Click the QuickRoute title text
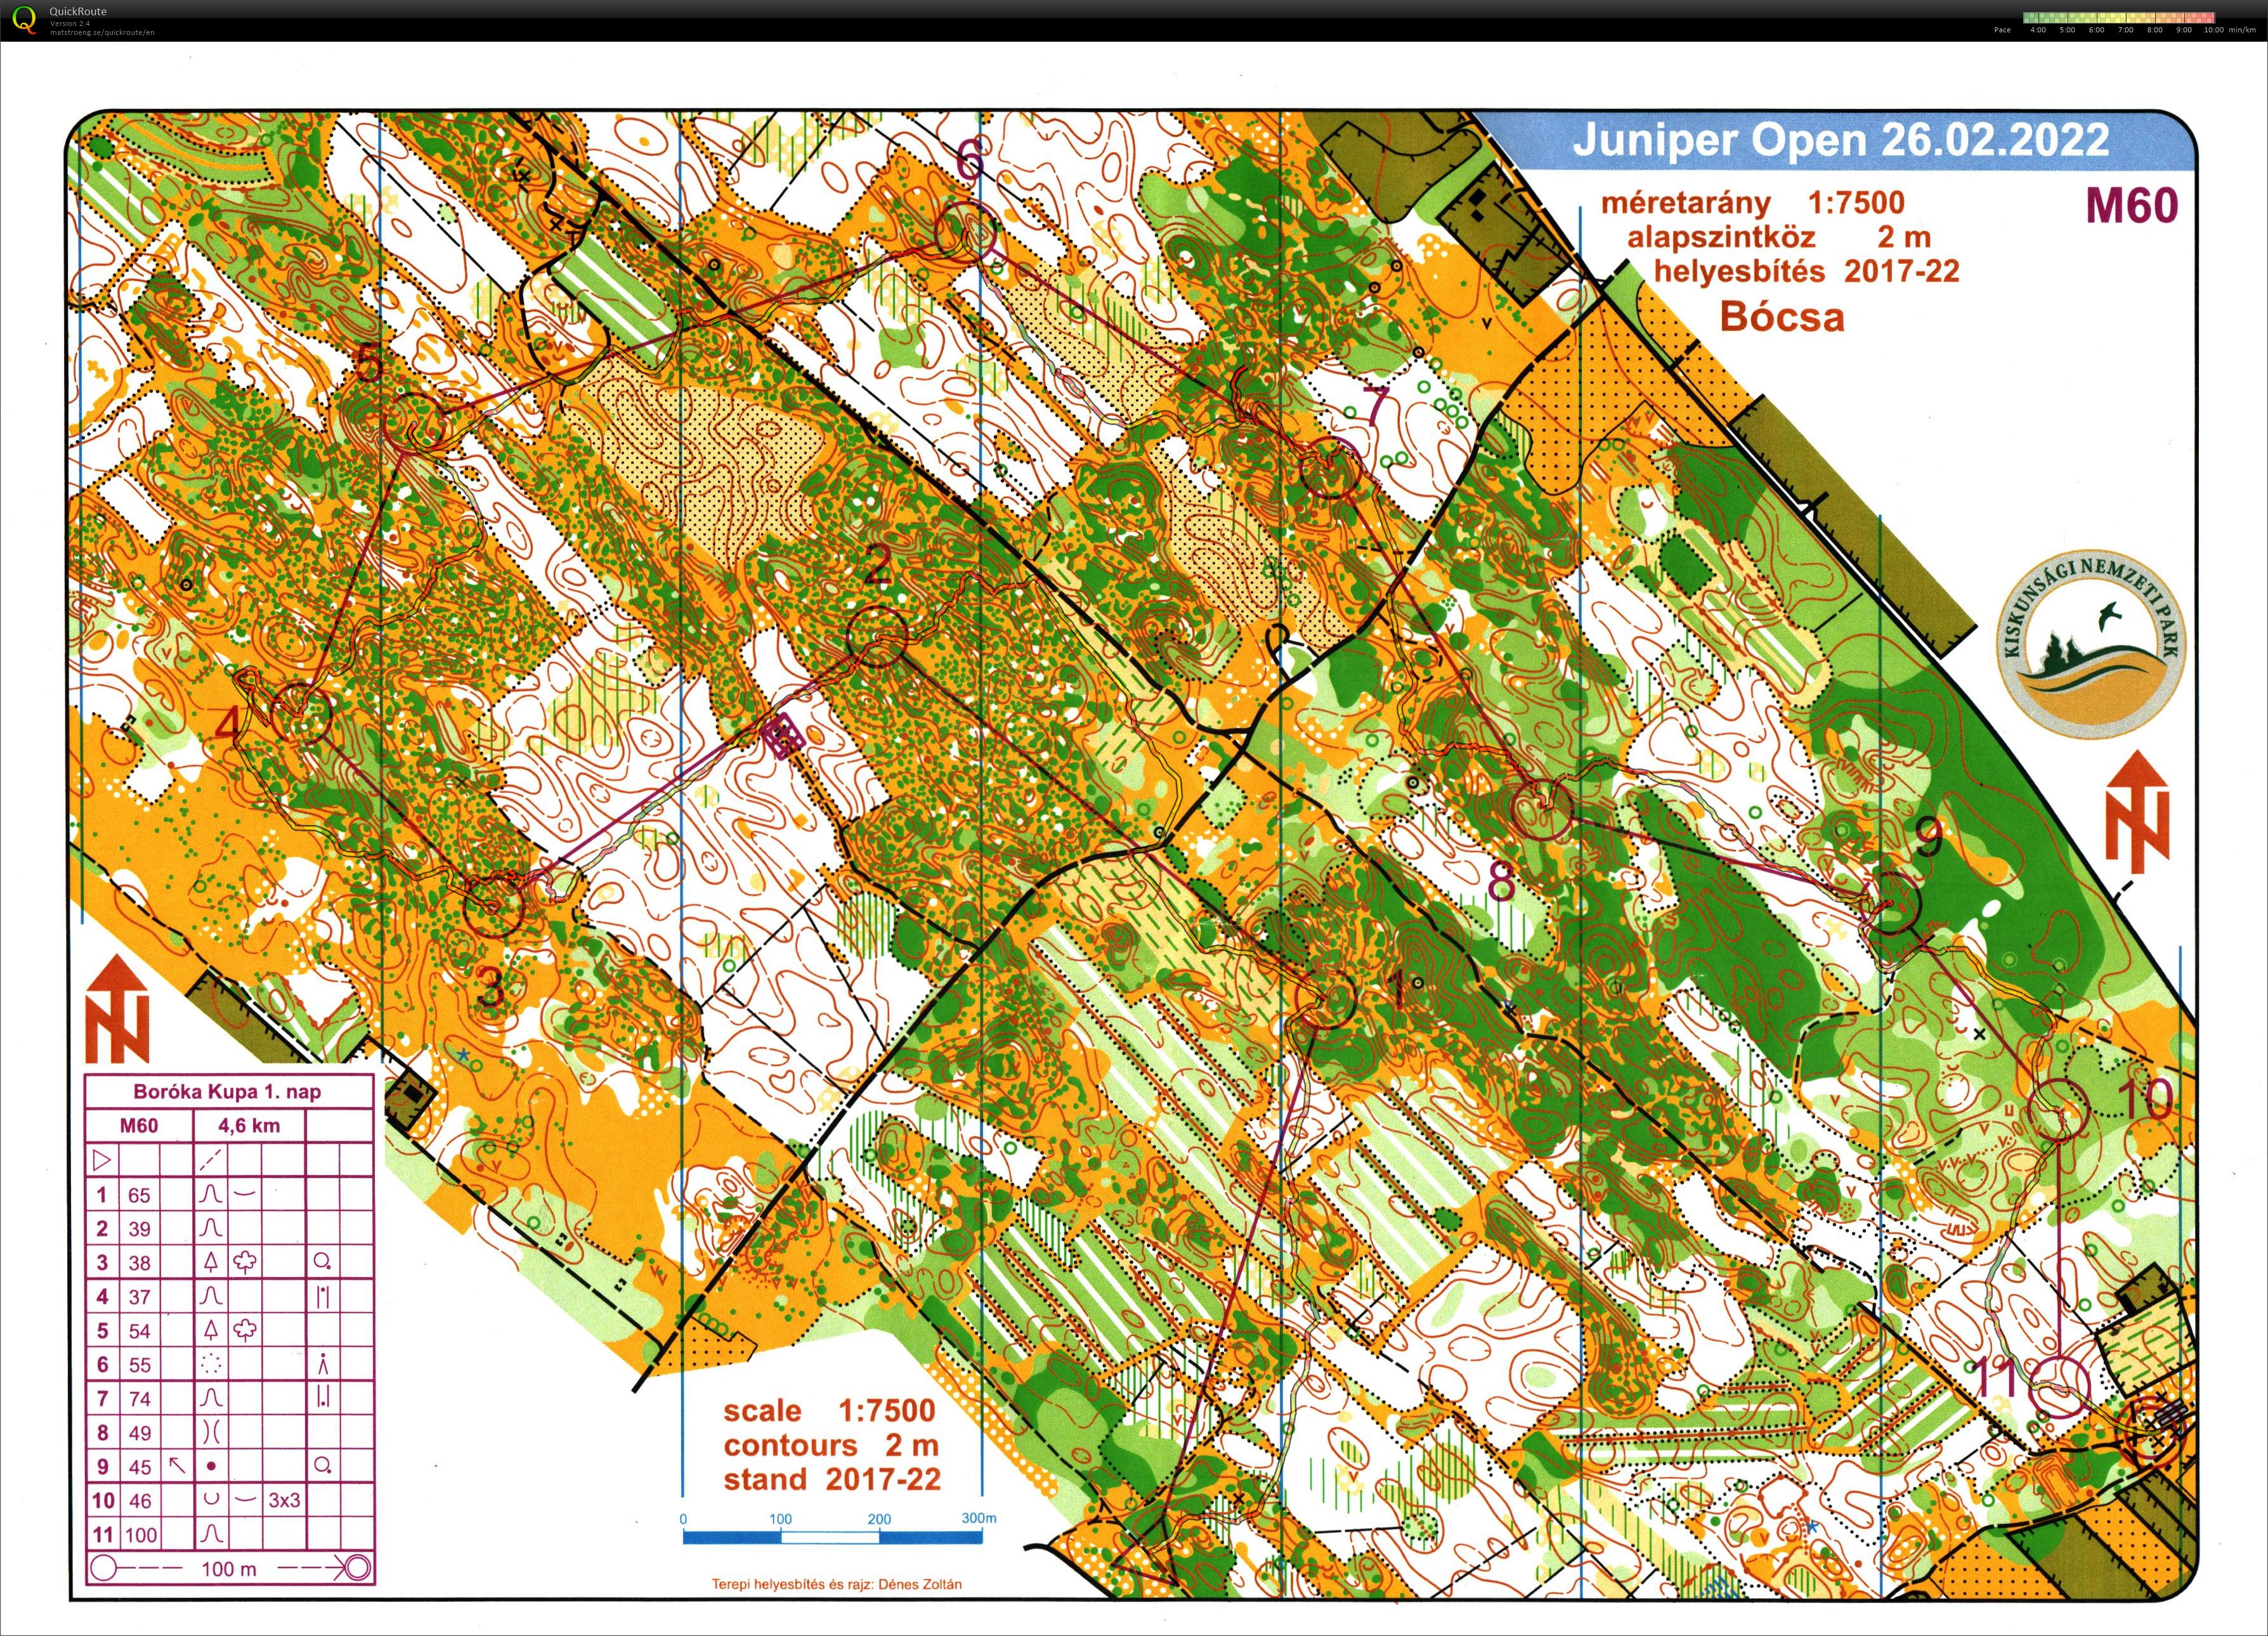The image size is (2268, 1636). [78, 12]
